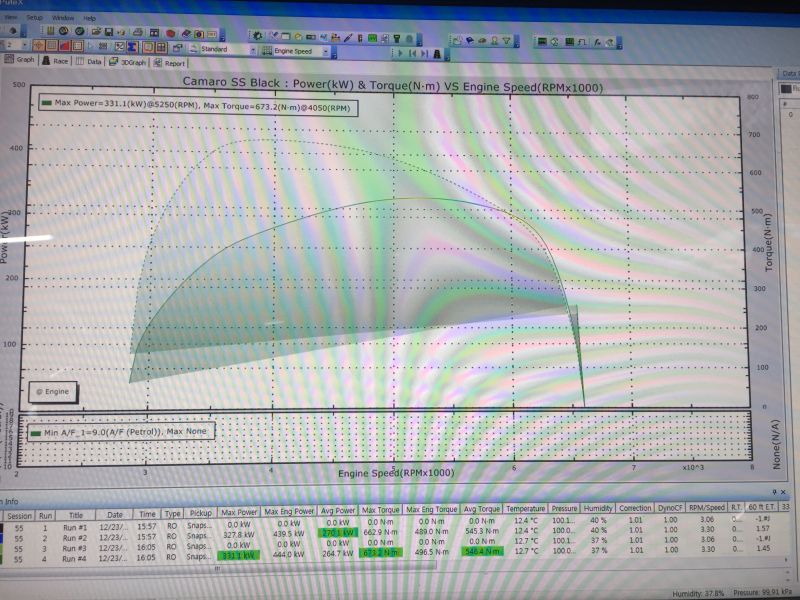Select the Run #1 row title
Image resolution: width=800 pixels, height=600 pixels.
click(x=75, y=528)
